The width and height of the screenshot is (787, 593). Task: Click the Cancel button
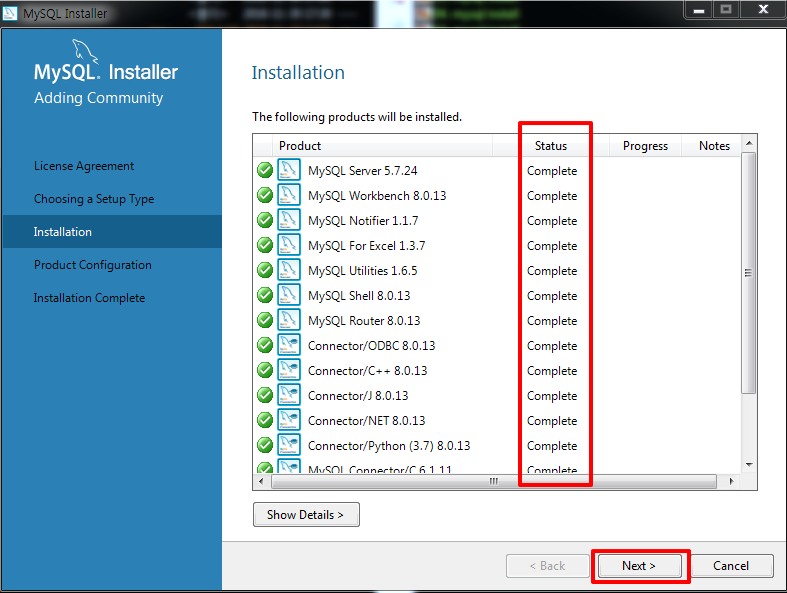point(731,566)
